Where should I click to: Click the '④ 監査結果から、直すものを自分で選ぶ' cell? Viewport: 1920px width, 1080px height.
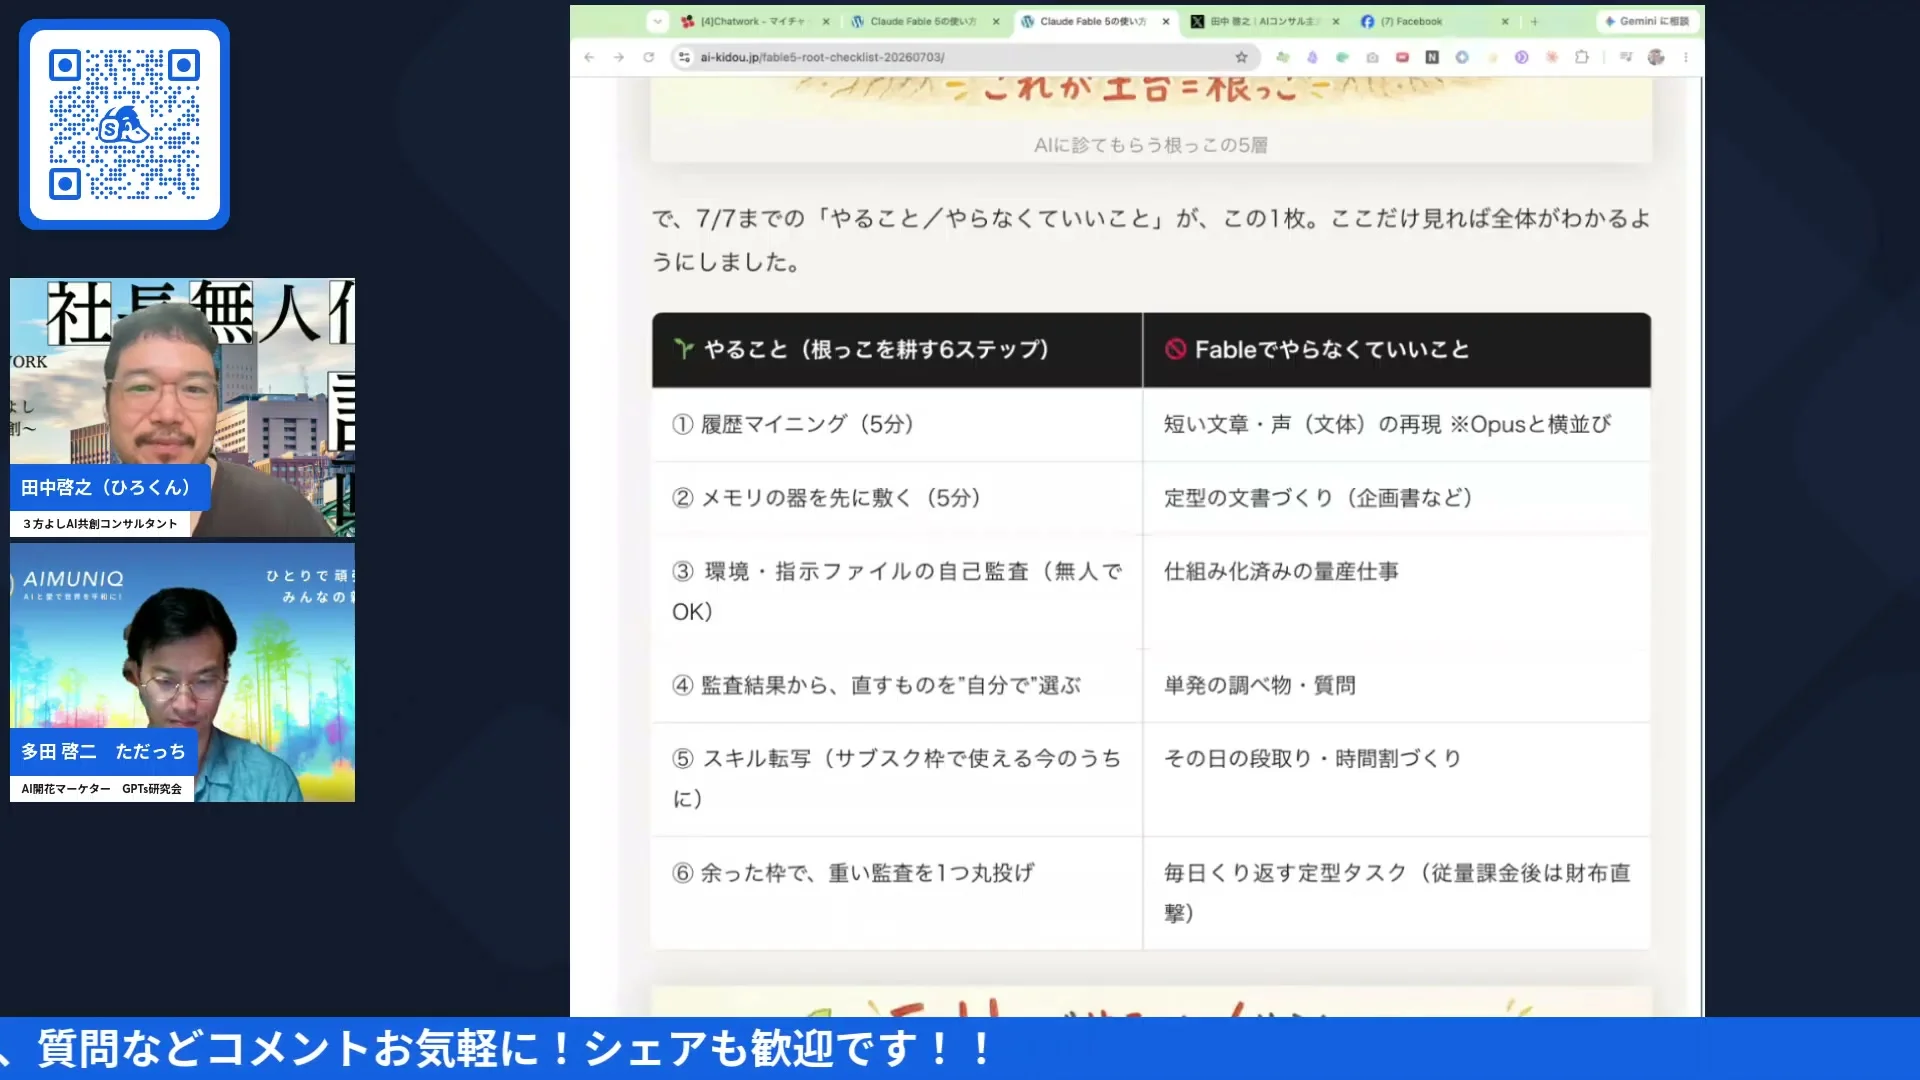coord(897,685)
